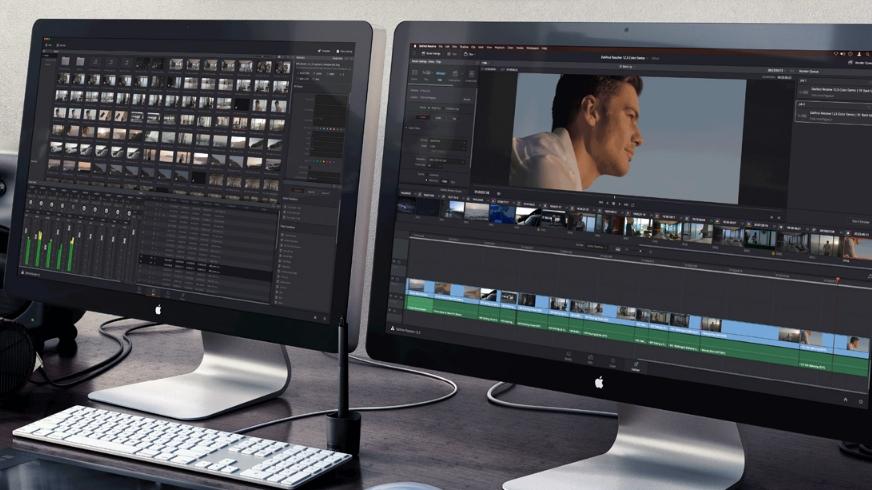Select the last render preset icon
Viewport: 872px width, 490px height.
coord(470,76)
